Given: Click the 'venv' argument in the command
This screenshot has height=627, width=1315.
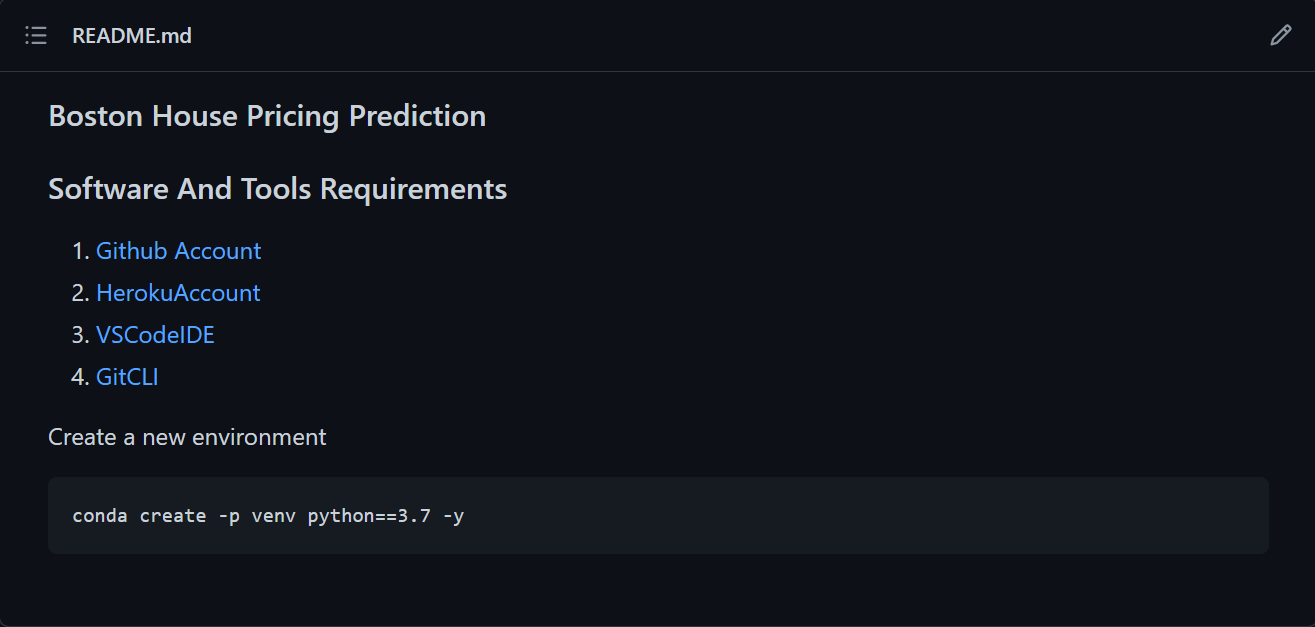Looking at the screenshot, I should (273, 517).
